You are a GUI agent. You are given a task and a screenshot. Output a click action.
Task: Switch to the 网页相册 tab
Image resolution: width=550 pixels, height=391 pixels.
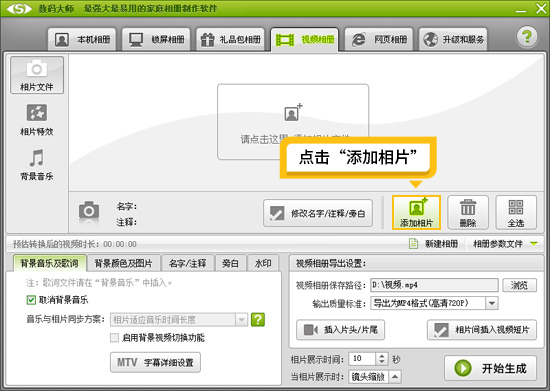click(x=379, y=39)
